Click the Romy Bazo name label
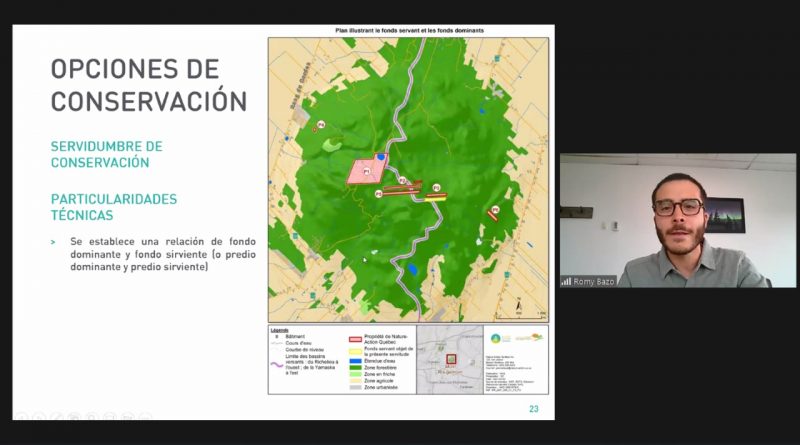Screen dimensions: 800x445 pos(594,282)
